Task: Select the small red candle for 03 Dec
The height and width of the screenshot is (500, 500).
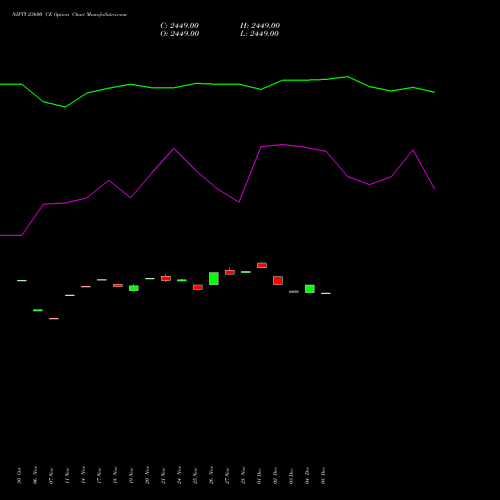Action: (x=294, y=292)
